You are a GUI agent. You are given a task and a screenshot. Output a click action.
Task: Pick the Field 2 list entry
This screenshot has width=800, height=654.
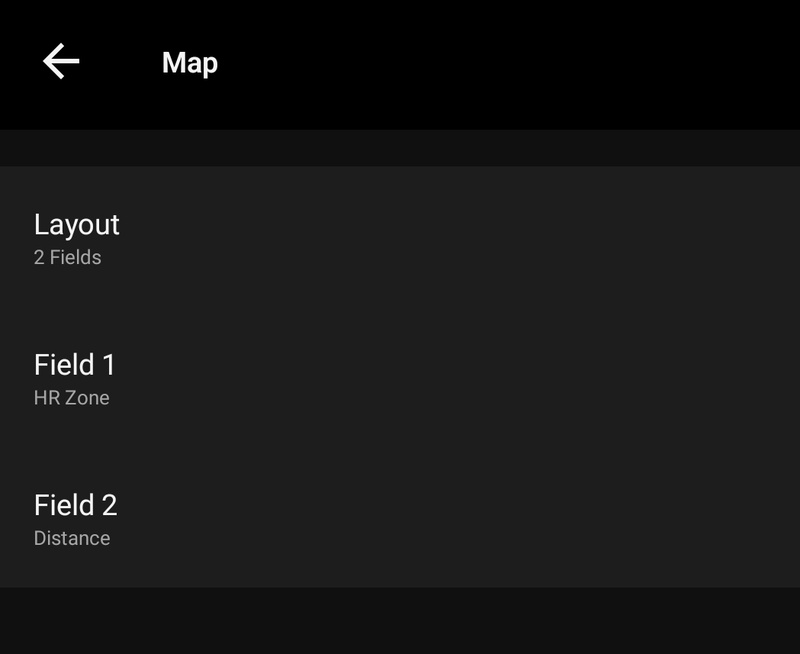400,517
